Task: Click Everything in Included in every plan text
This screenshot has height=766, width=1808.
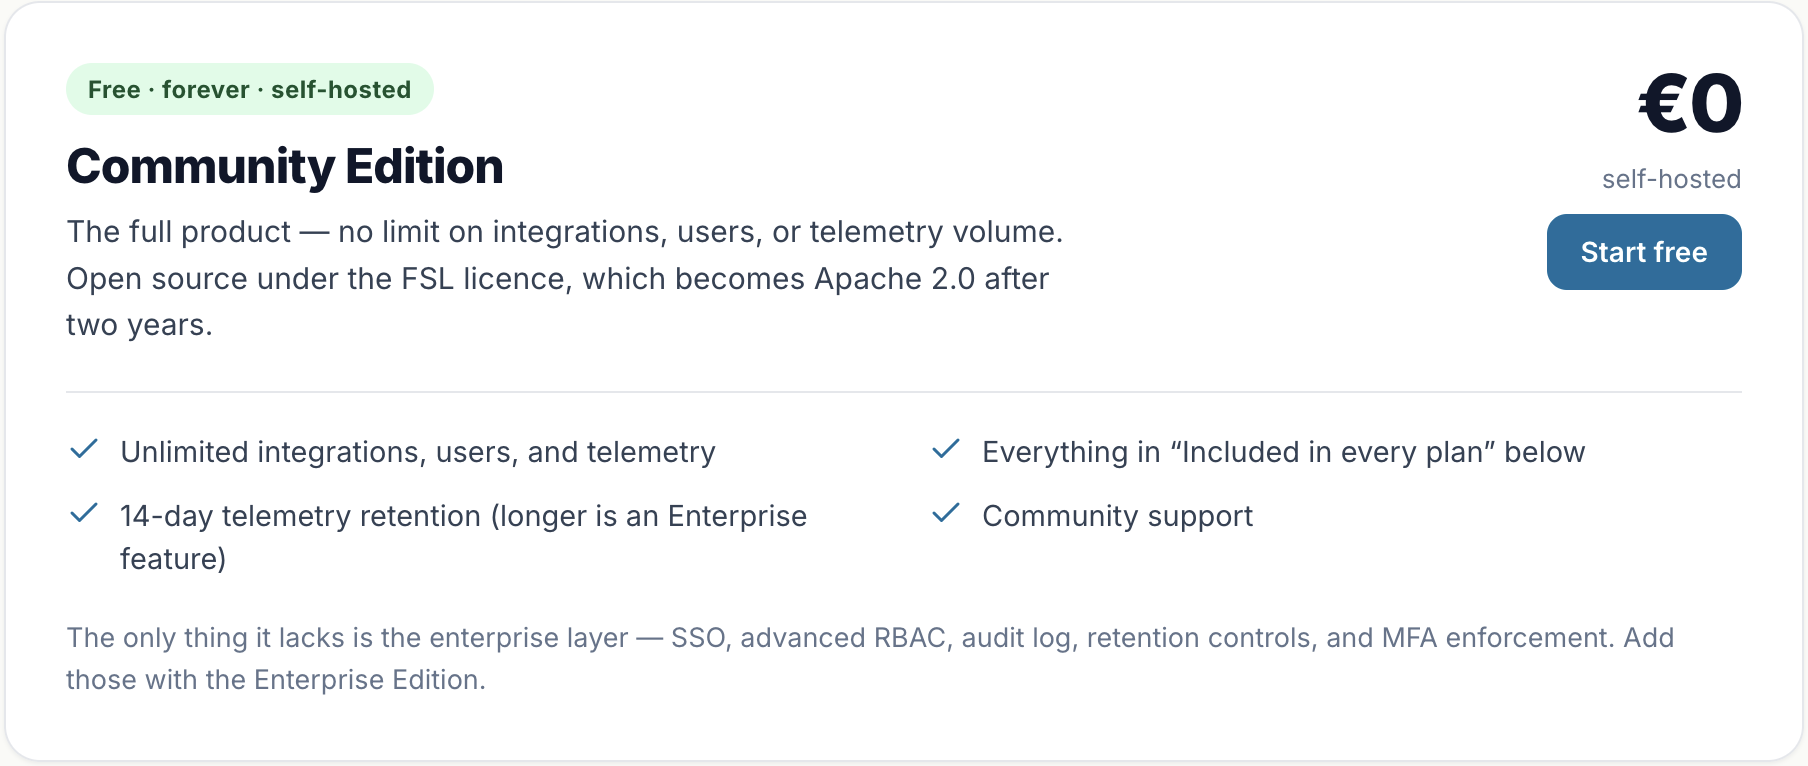Action: pos(1284,452)
